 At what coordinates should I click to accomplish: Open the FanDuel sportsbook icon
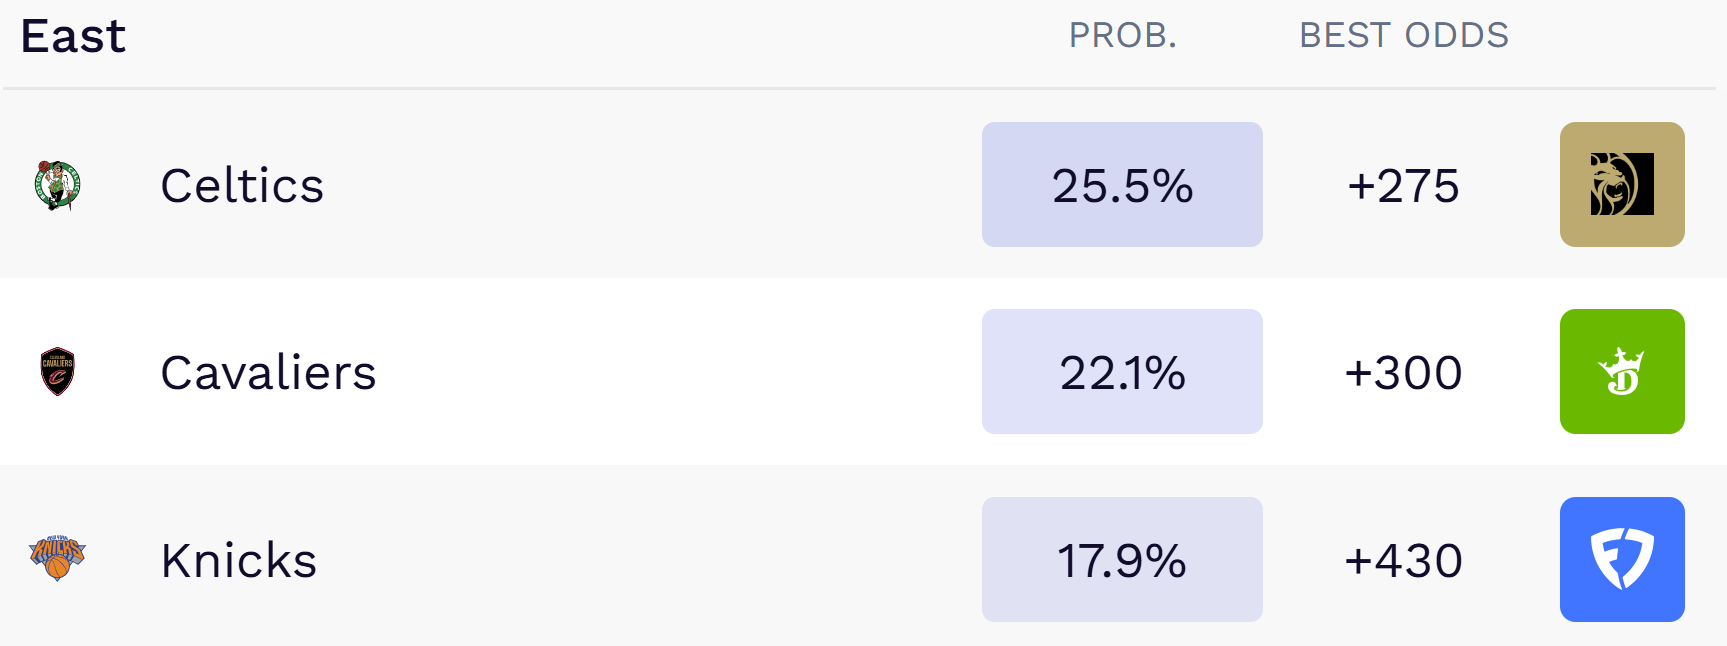point(1621,559)
